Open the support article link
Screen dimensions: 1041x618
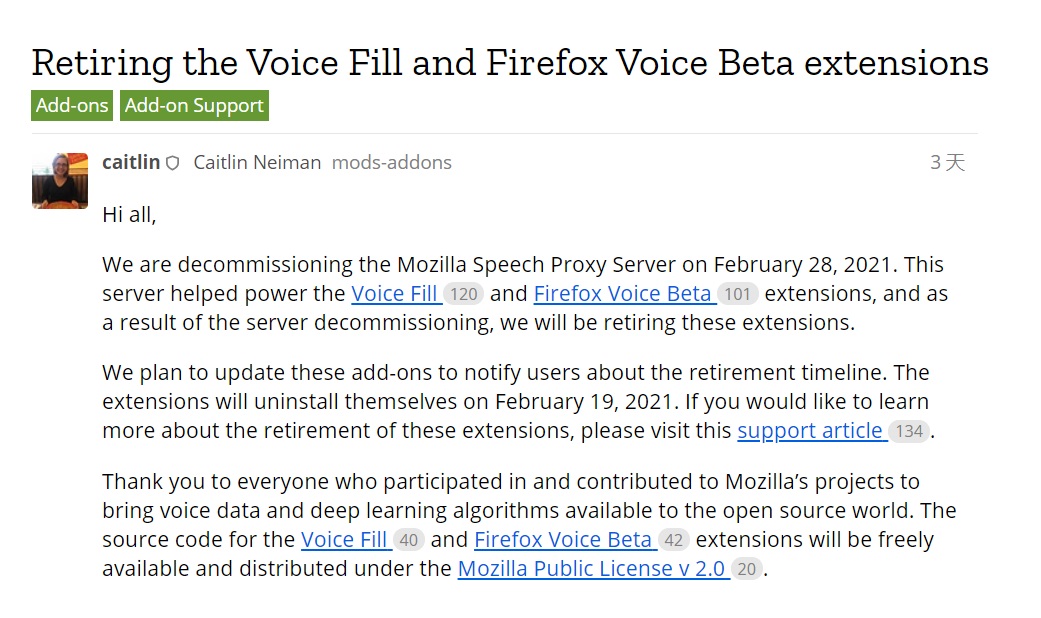810,431
